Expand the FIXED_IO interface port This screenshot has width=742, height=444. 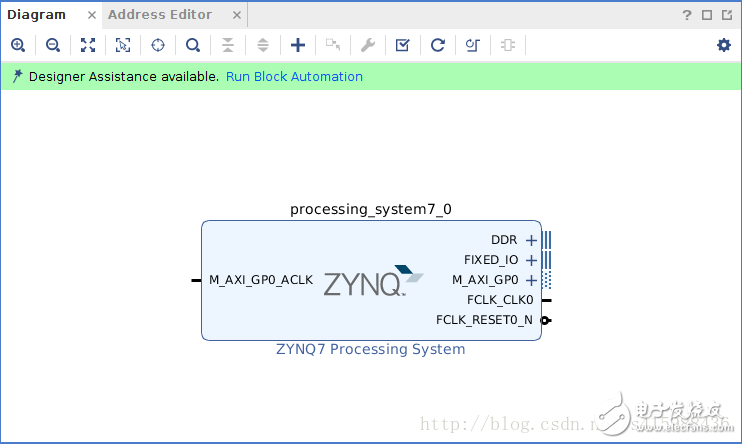[531, 260]
